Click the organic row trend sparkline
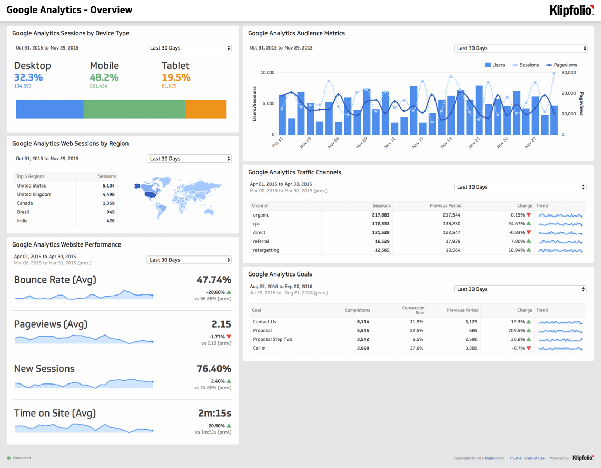 click(560, 215)
